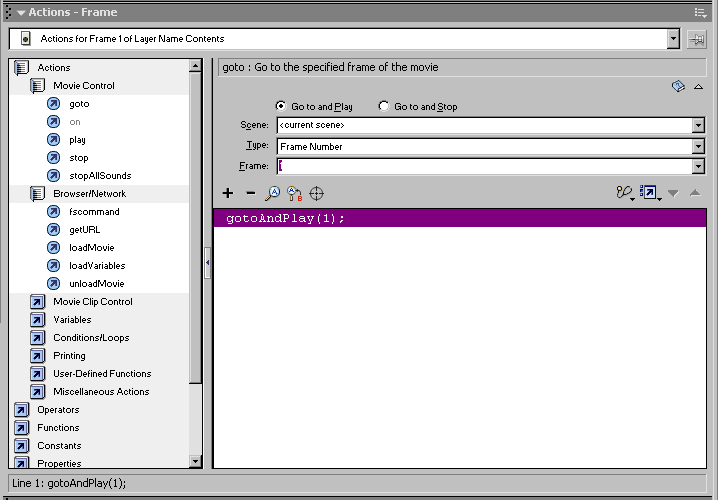Viewport: 718px width, 500px height.
Task: Expand the Constants category
Action: 21,446
